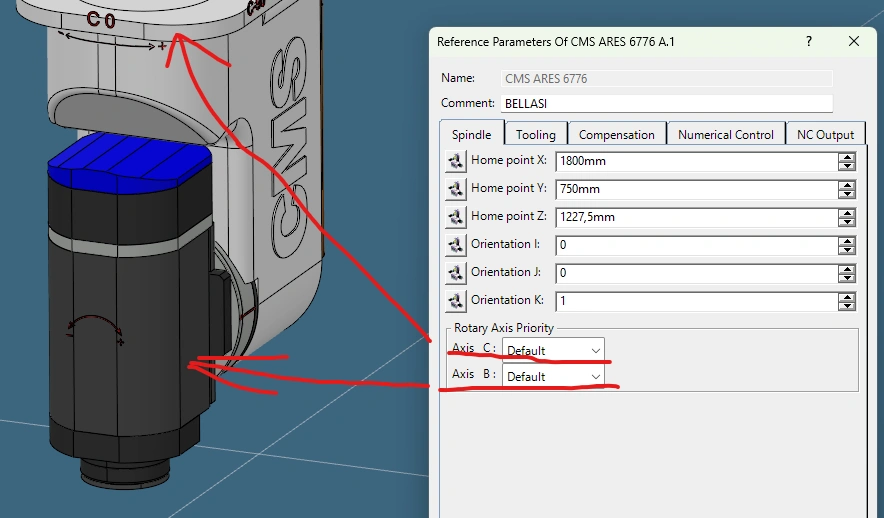Increase Home point X with up arrow
884x518 pixels.
847,157
